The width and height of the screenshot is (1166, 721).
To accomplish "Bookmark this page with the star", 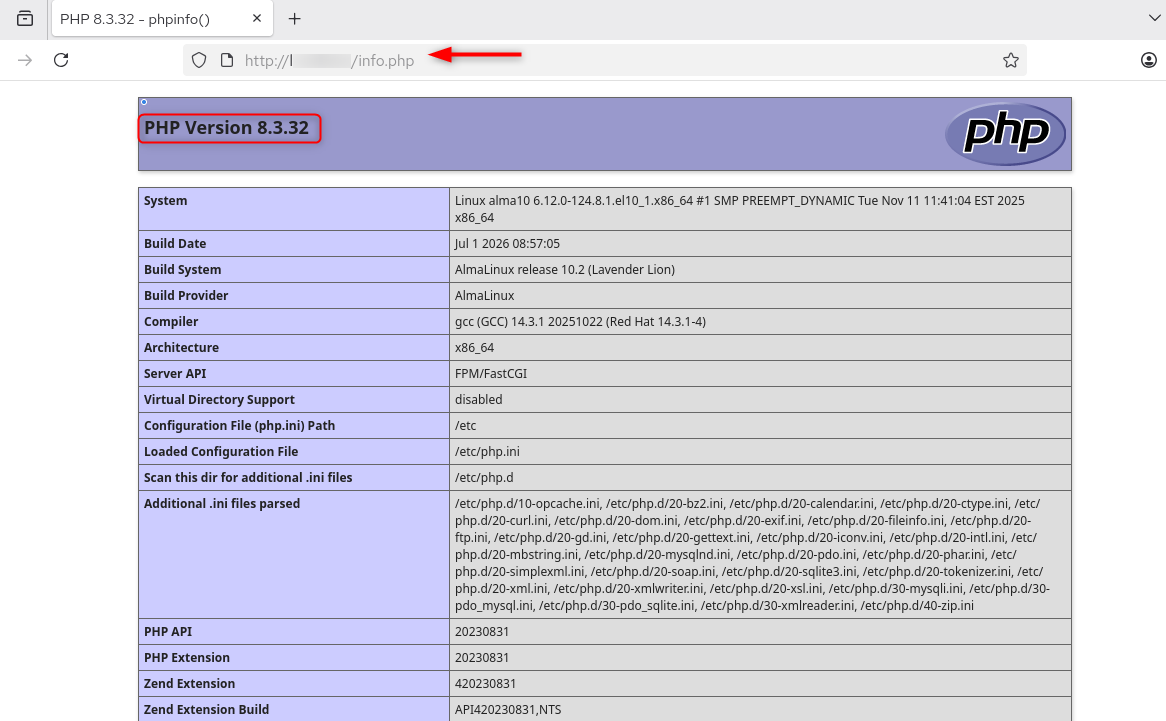I will coord(1011,60).
